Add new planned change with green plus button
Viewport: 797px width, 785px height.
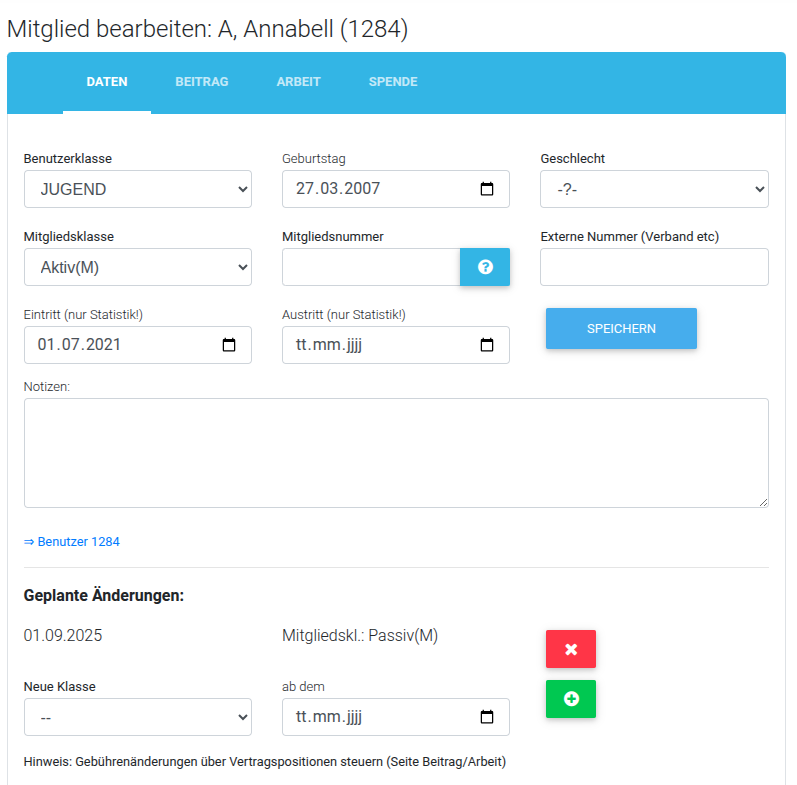[571, 699]
